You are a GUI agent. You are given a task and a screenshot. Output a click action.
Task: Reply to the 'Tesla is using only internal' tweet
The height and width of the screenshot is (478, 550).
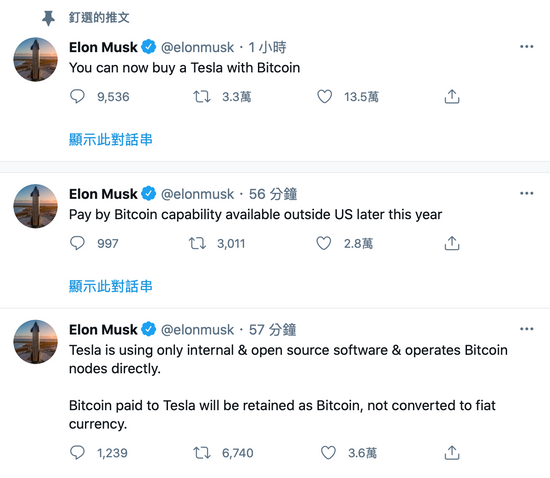[77, 452]
